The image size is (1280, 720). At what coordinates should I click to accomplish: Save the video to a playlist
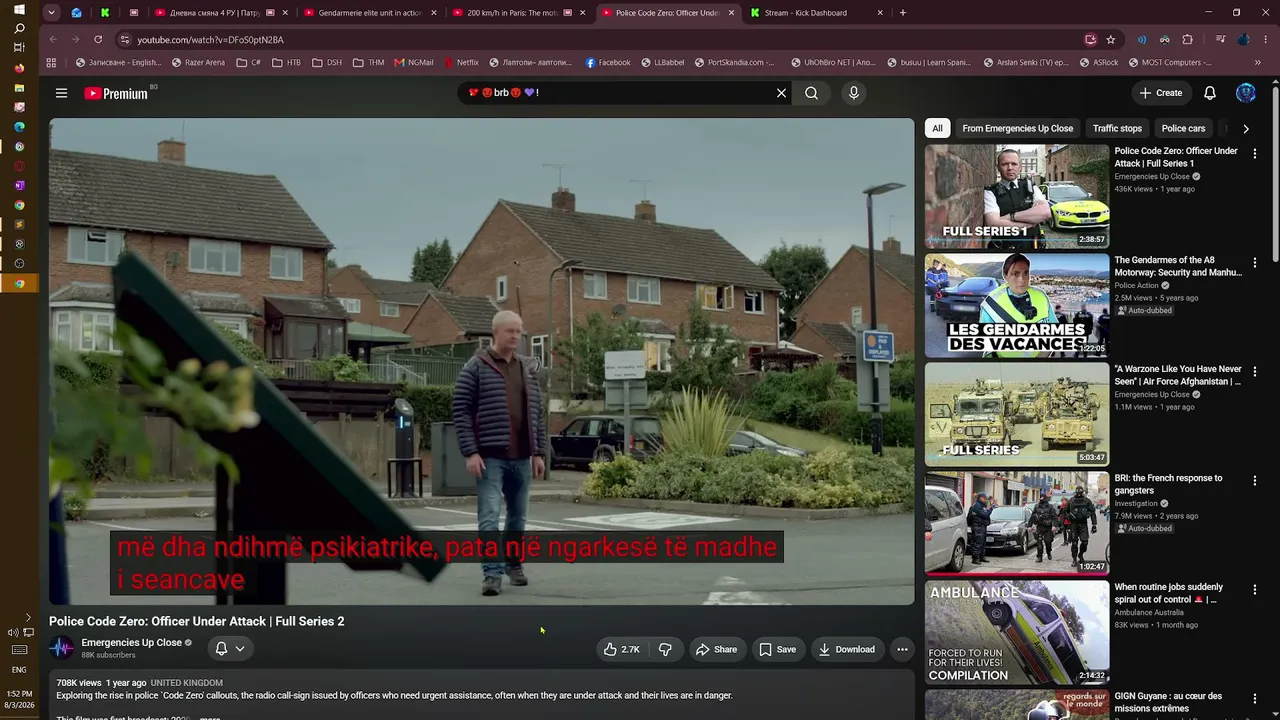[x=777, y=649]
